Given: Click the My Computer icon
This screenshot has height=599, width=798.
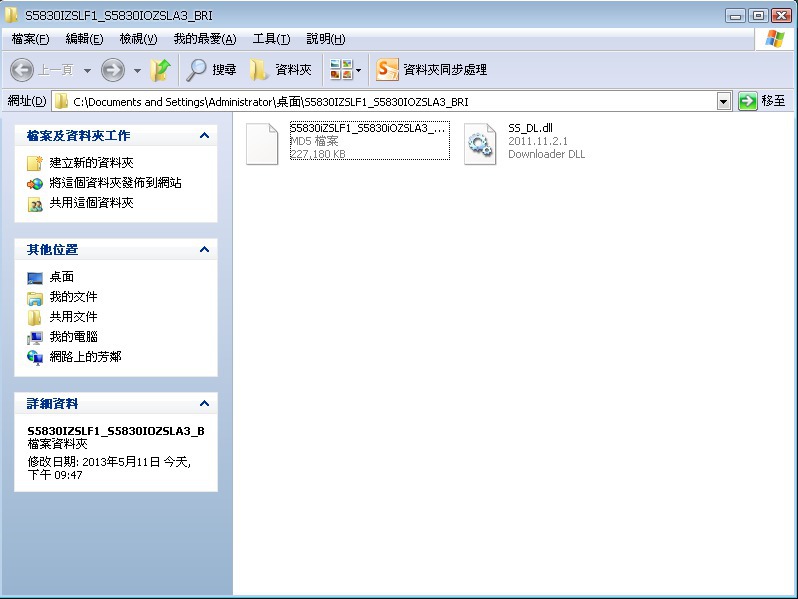Looking at the screenshot, I should 35,337.
